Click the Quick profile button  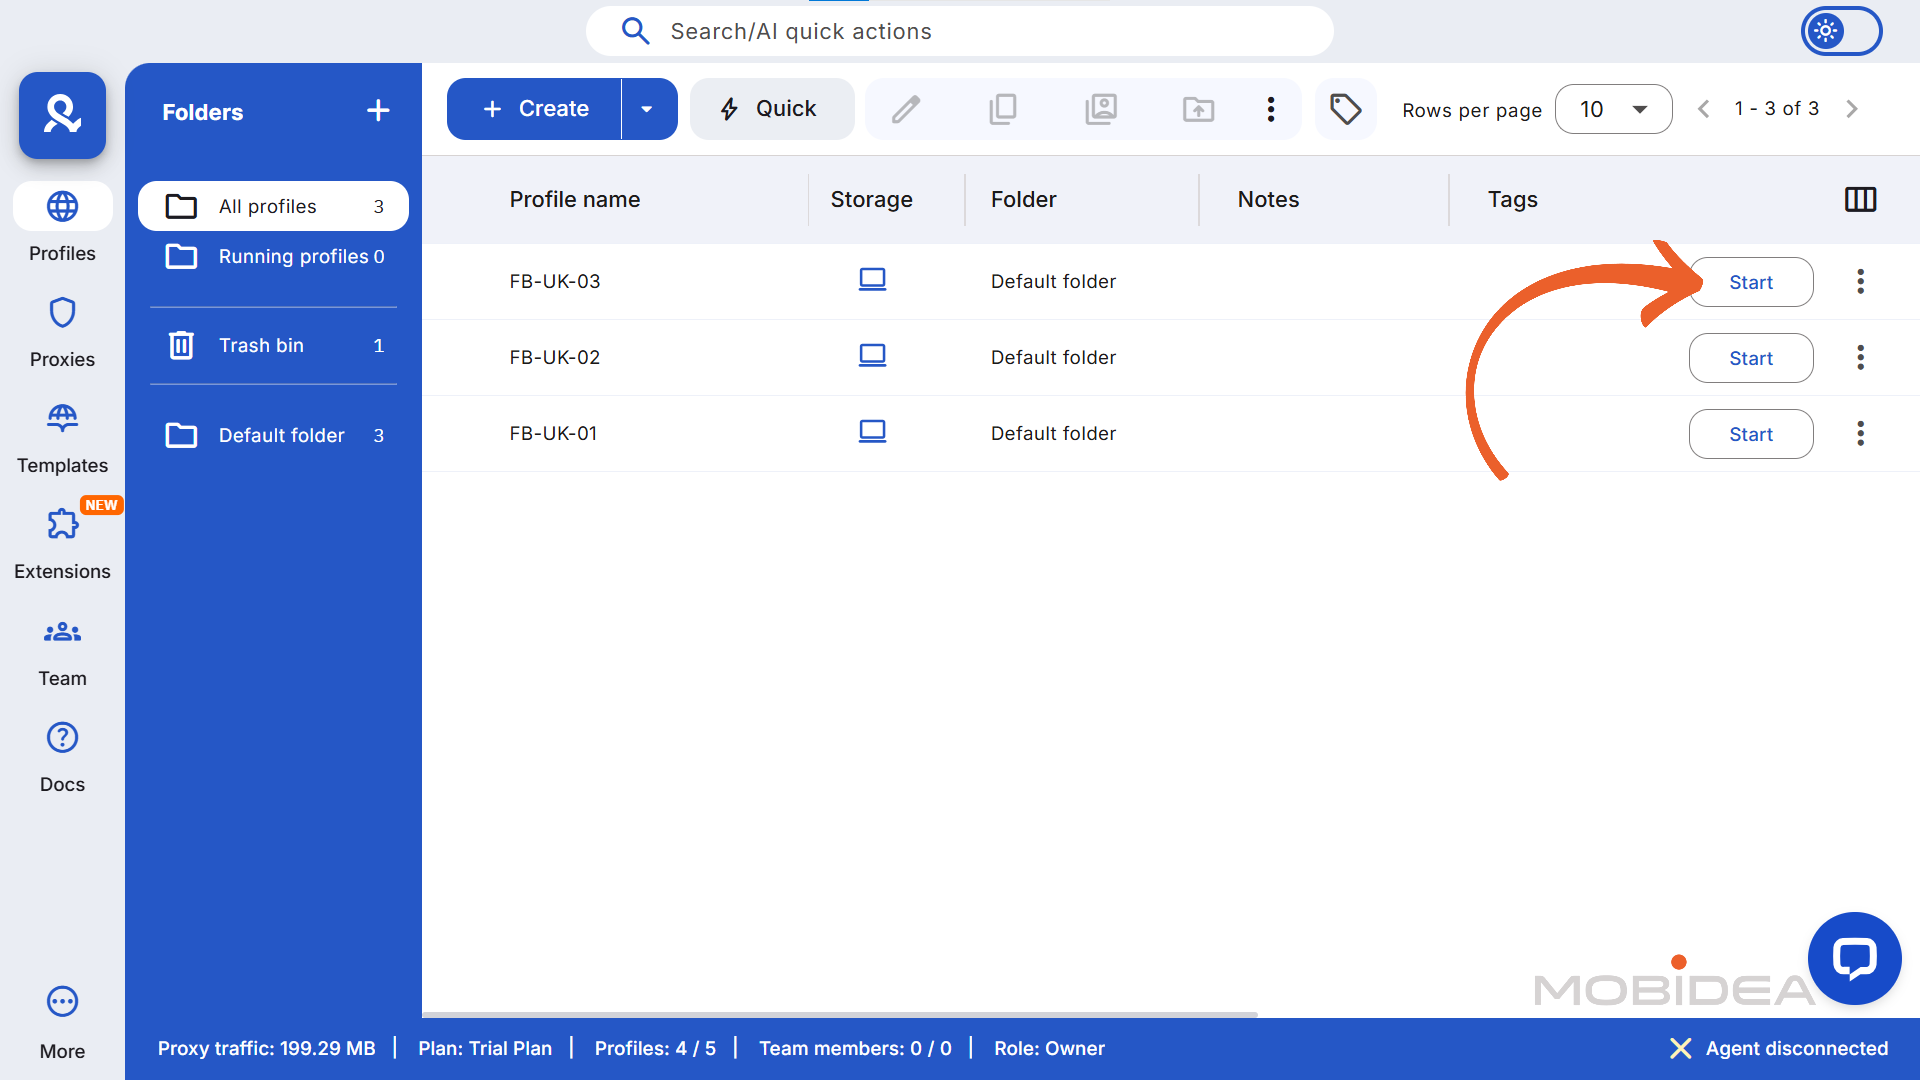[x=771, y=109]
